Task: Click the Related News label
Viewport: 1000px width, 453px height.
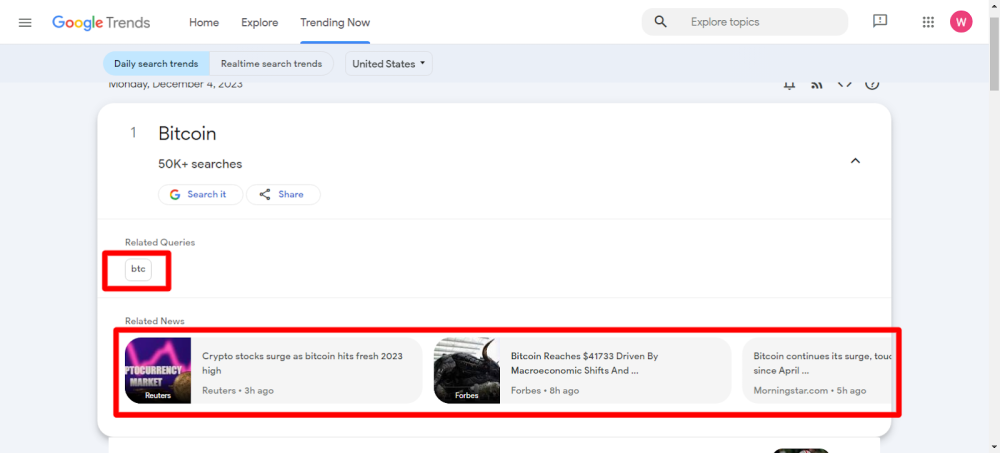Action: click(155, 321)
